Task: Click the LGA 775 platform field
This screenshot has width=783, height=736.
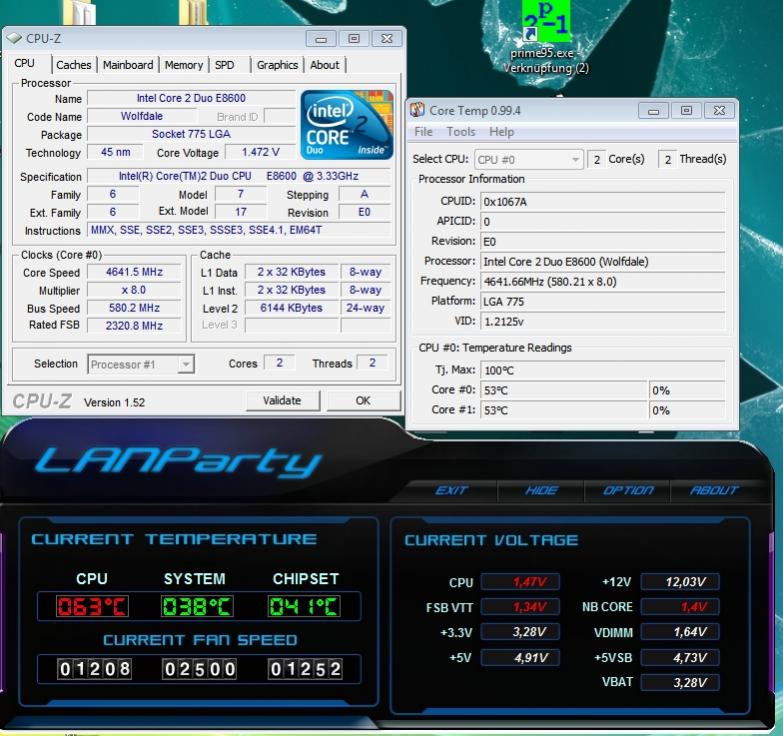Action: click(603, 301)
